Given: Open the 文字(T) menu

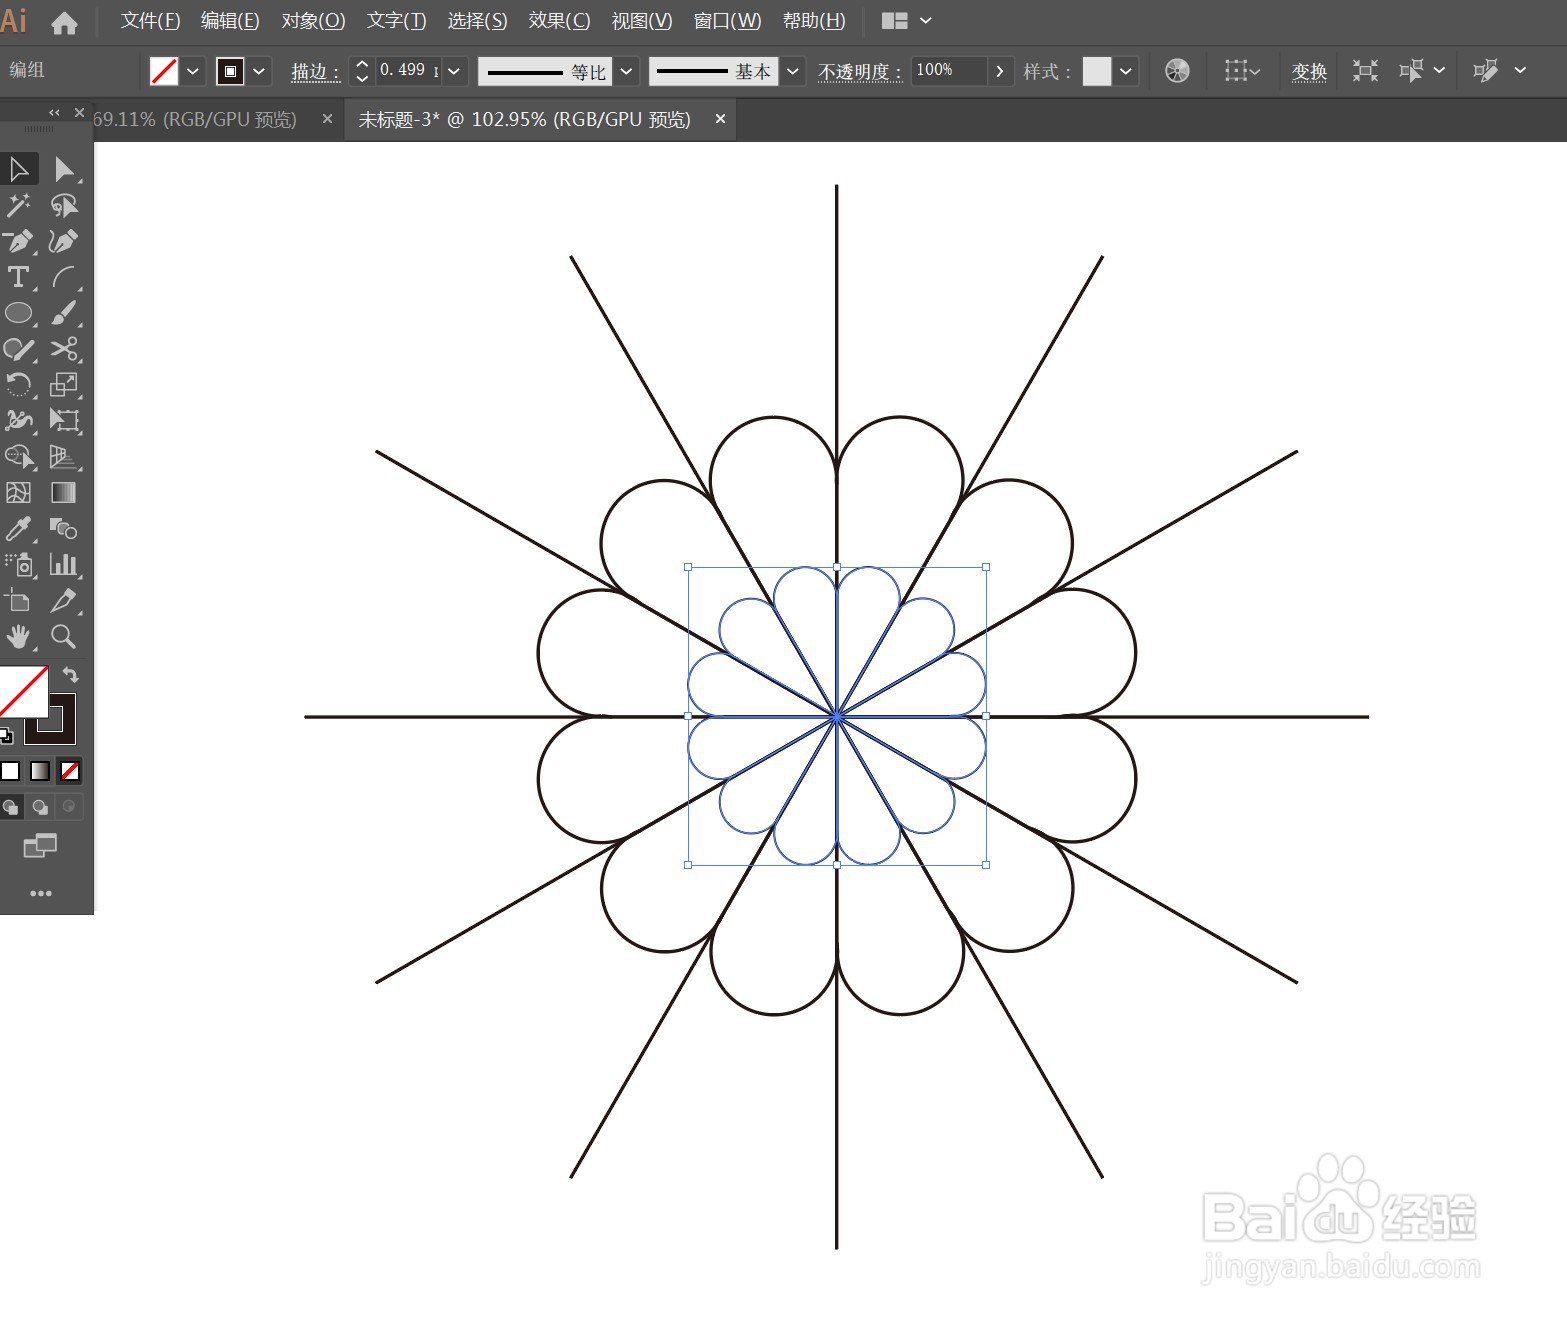Looking at the screenshot, I should click(x=396, y=21).
